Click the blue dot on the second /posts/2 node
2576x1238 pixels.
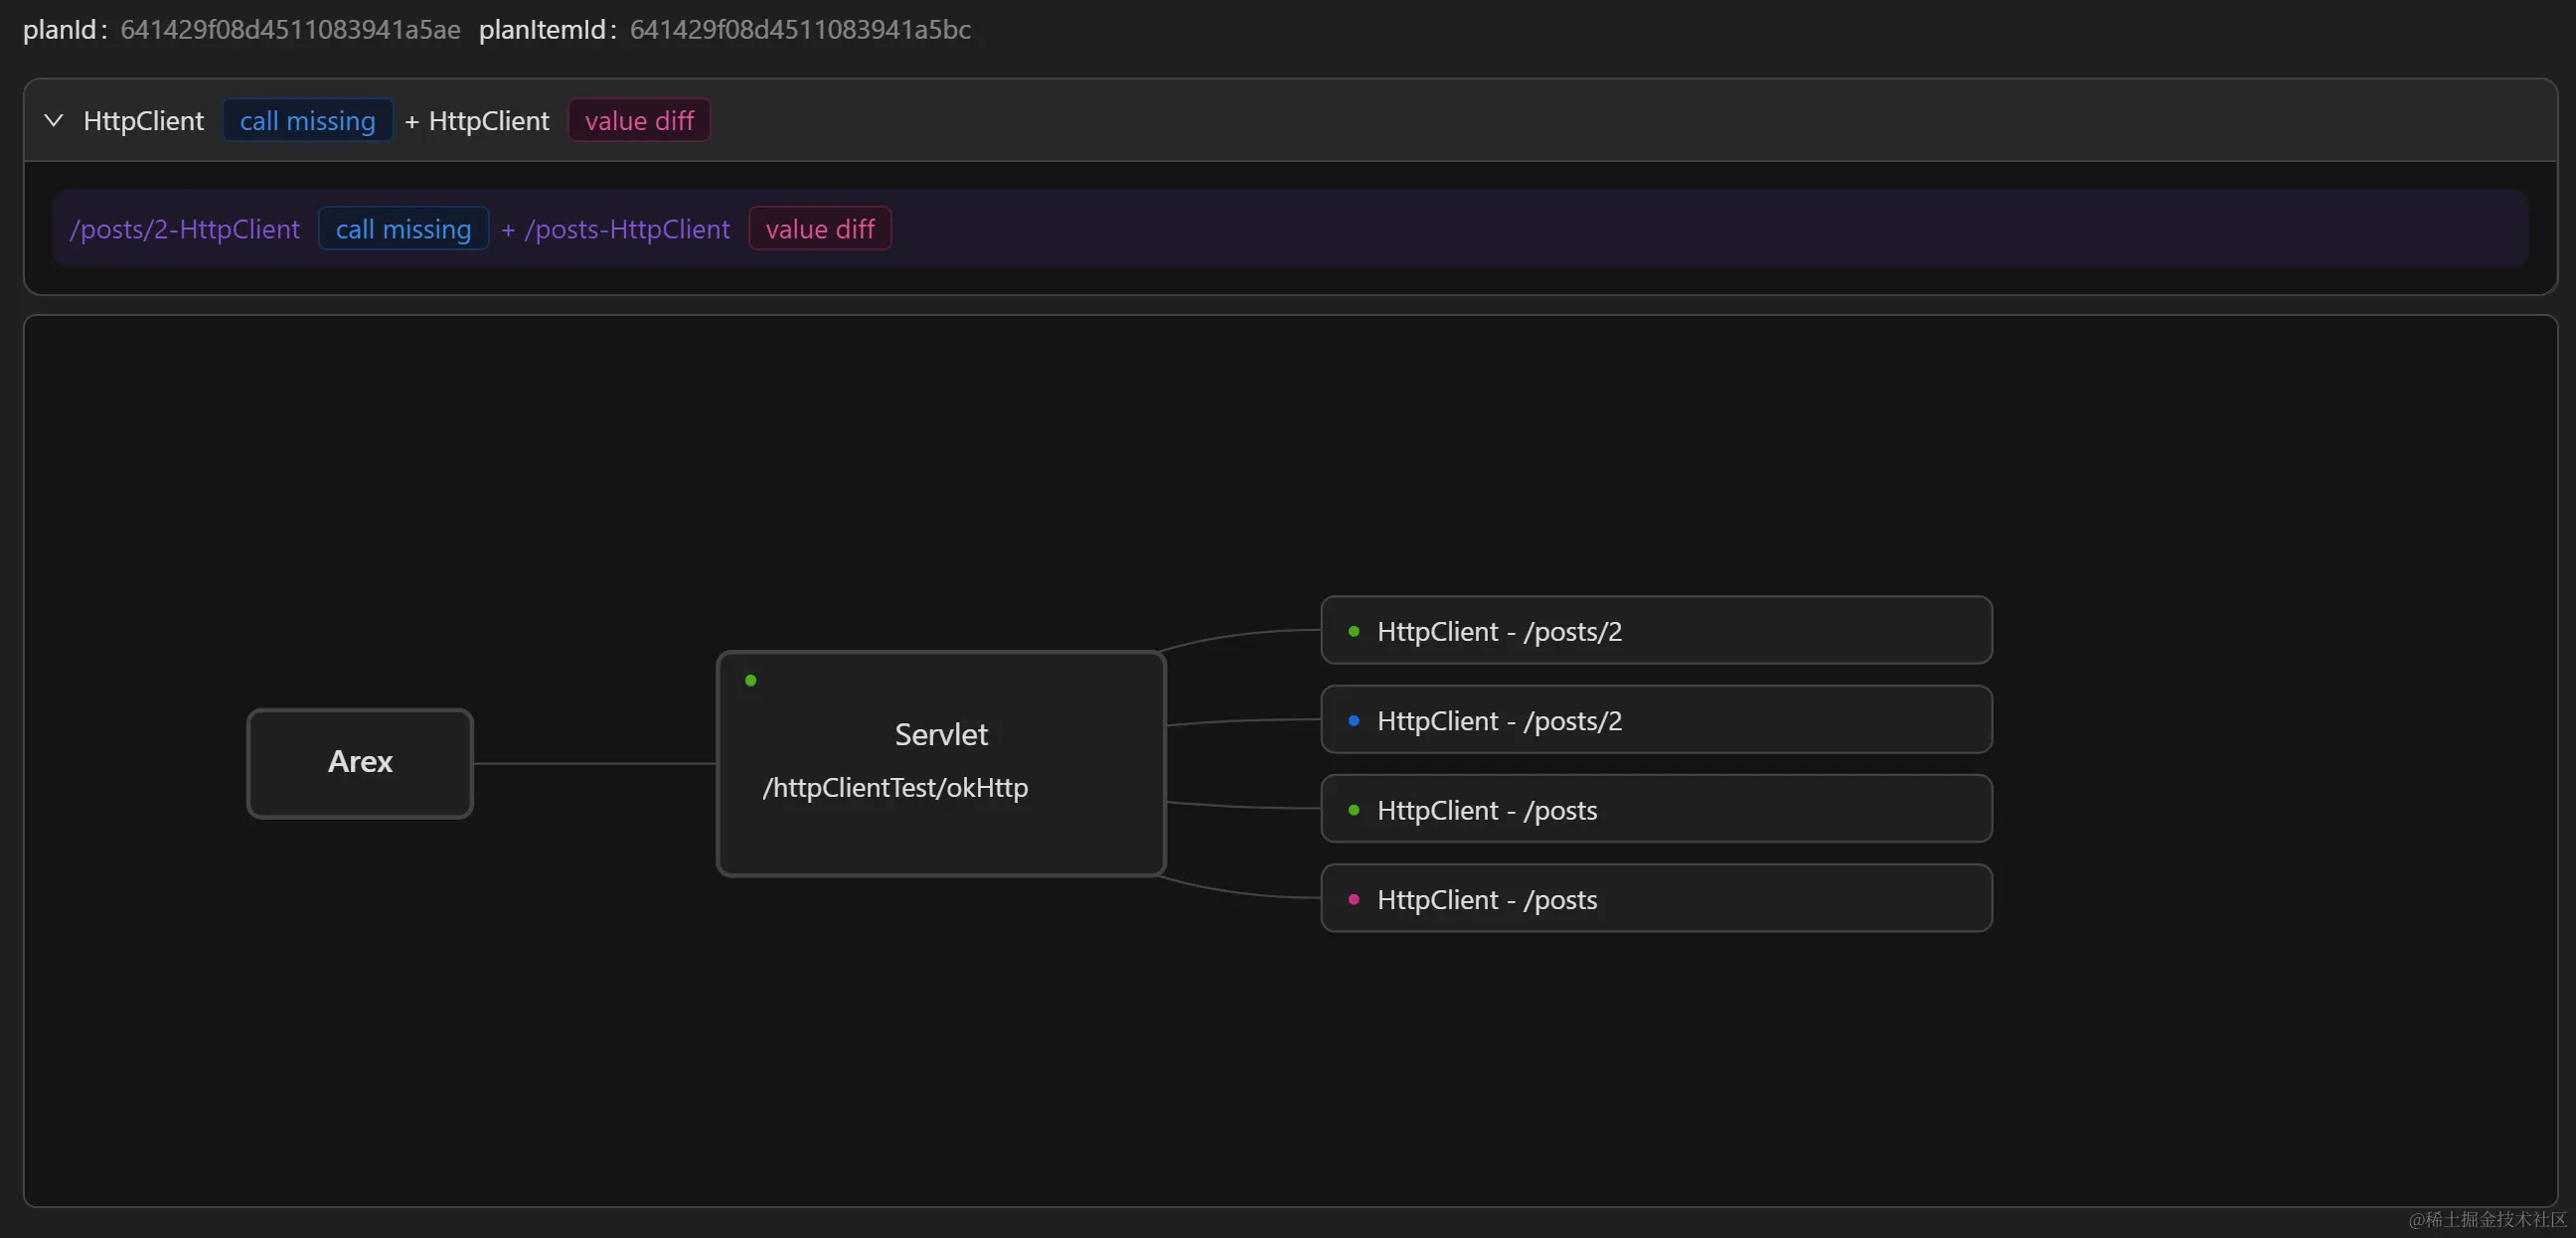[1354, 720]
